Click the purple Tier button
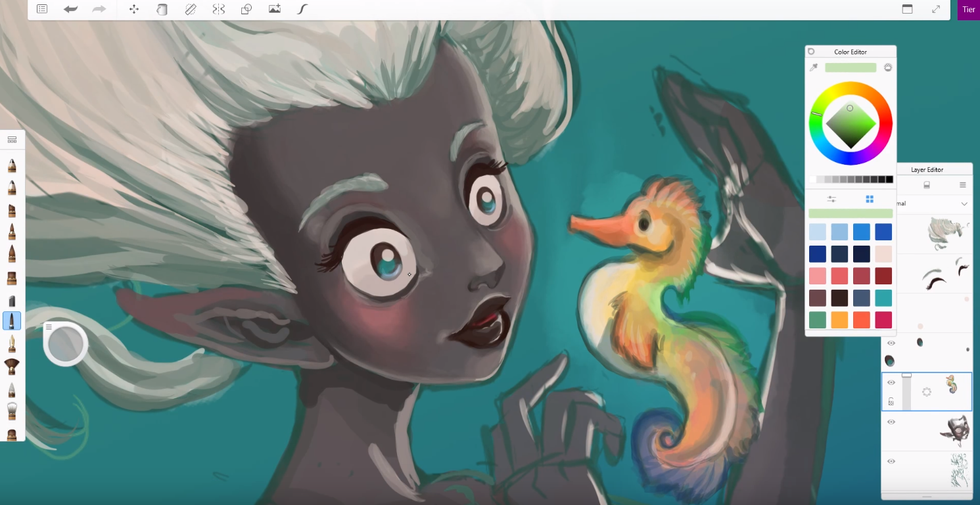The width and height of the screenshot is (980, 505). [x=968, y=10]
